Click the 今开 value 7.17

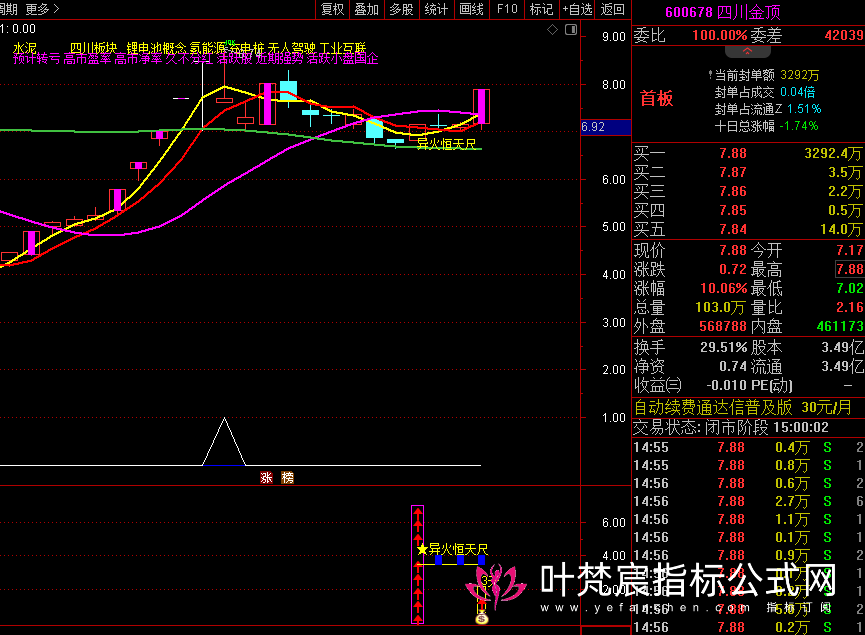(850, 250)
